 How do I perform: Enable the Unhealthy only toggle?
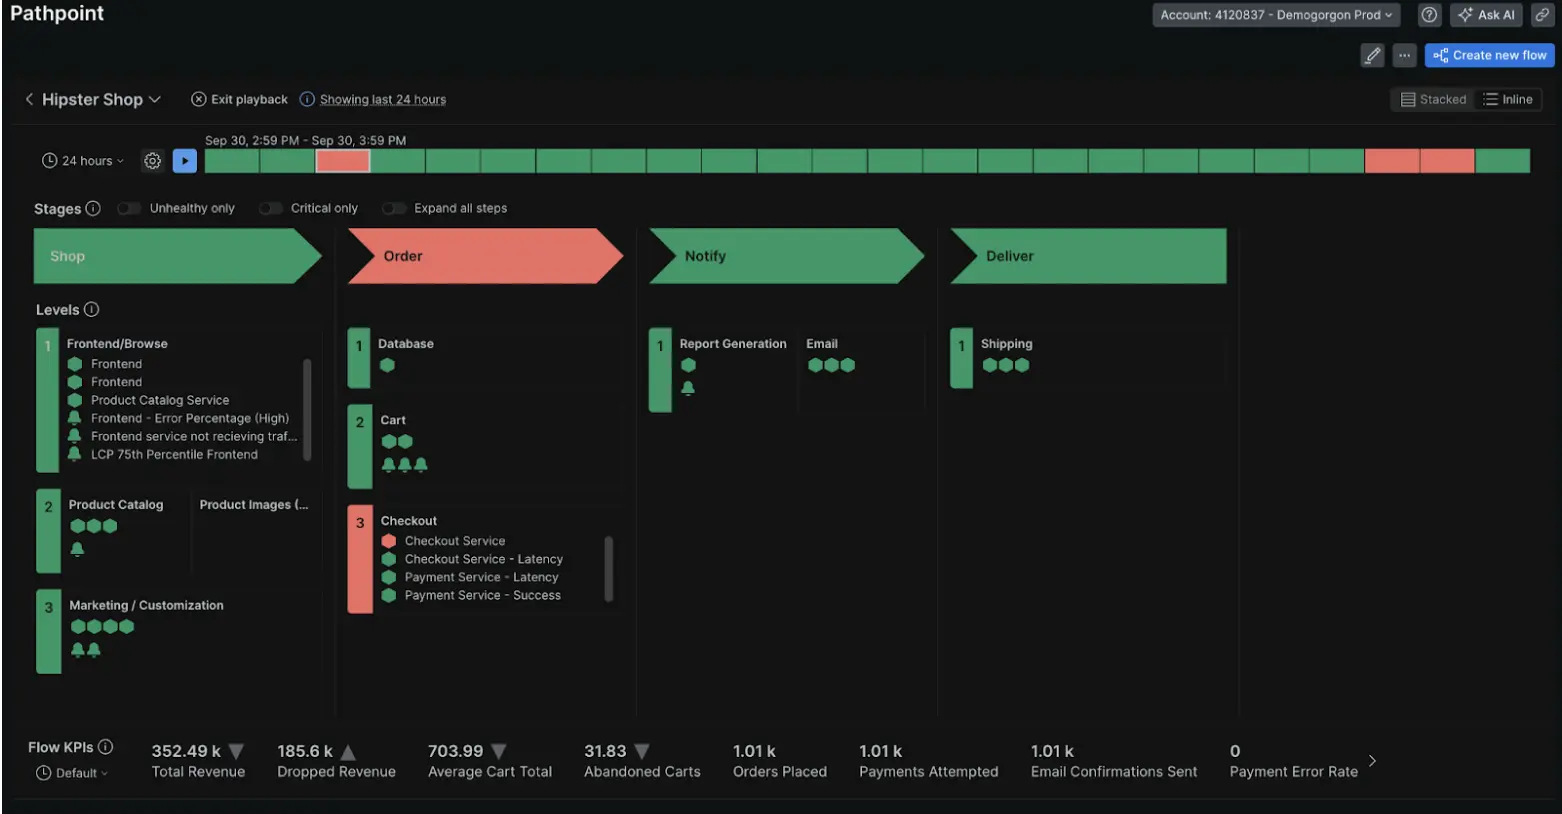pos(129,208)
